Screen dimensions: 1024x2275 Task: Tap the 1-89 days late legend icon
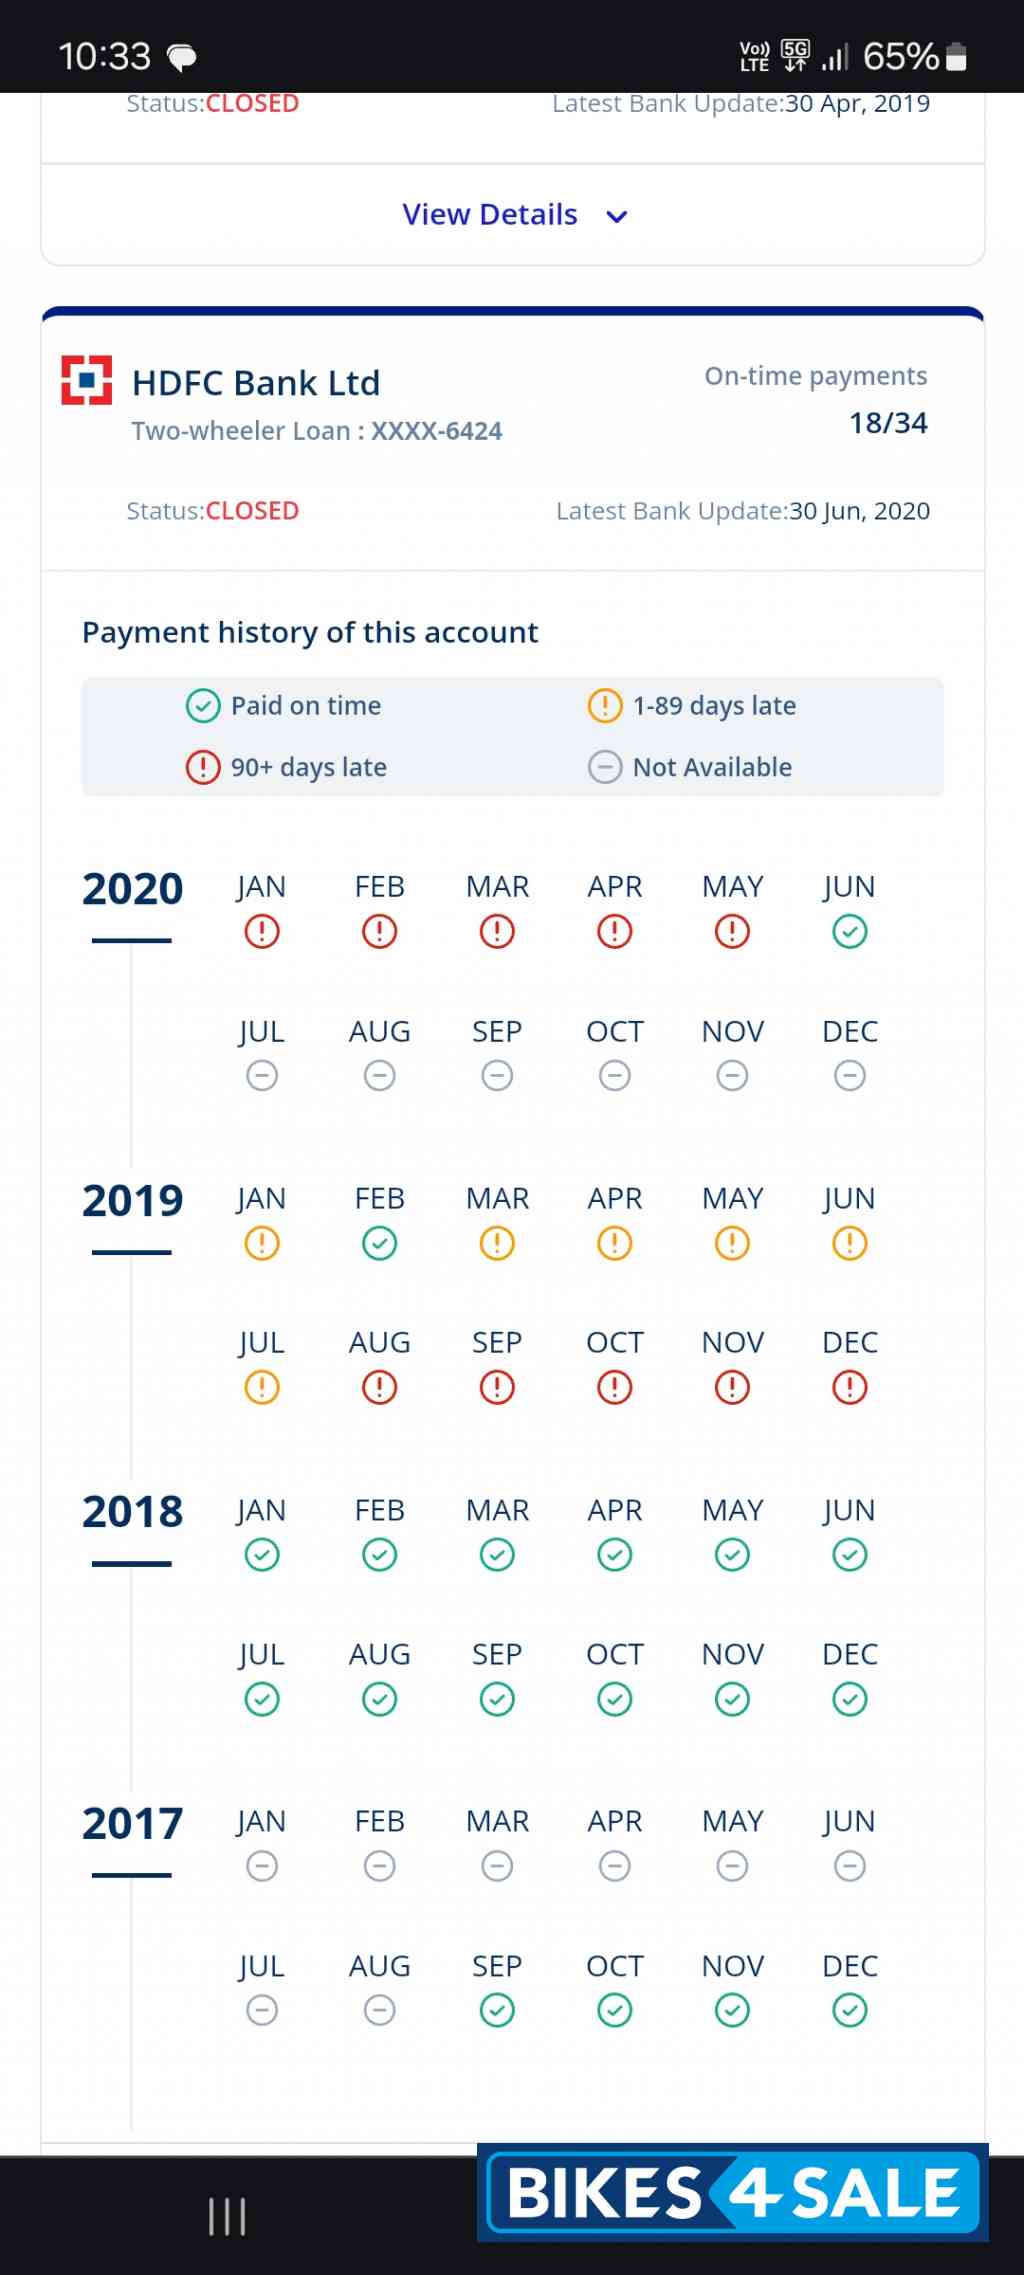[x=605, y=706]
